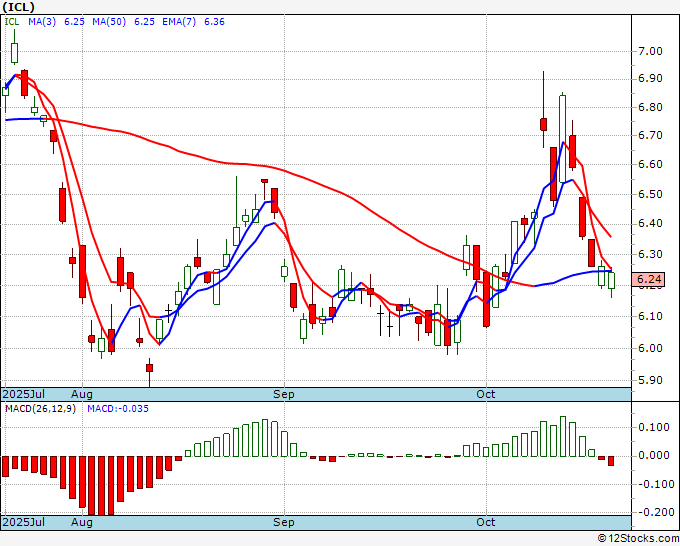The width and height of the screenshot is (680, 546).
Task: Open the 12Stocks.com copyright link
Action: tap(638, 539)
